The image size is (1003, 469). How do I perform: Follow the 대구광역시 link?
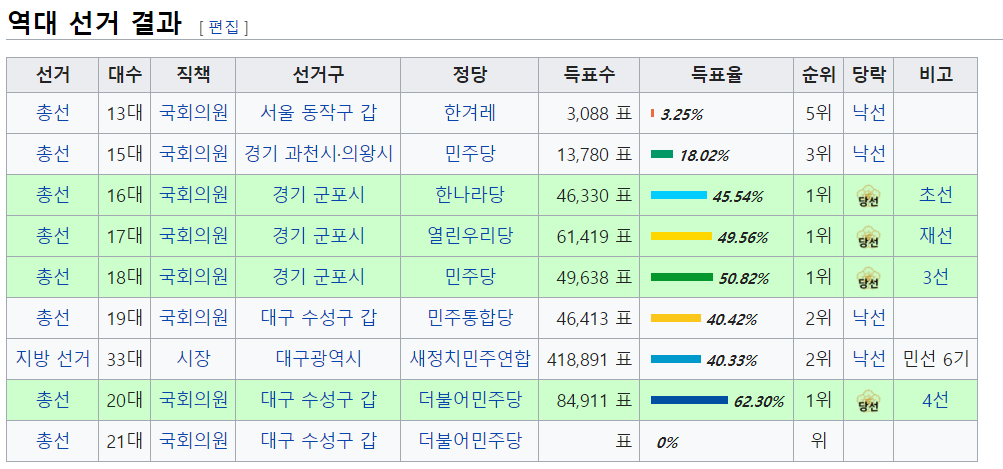click(x=318, y=359)
